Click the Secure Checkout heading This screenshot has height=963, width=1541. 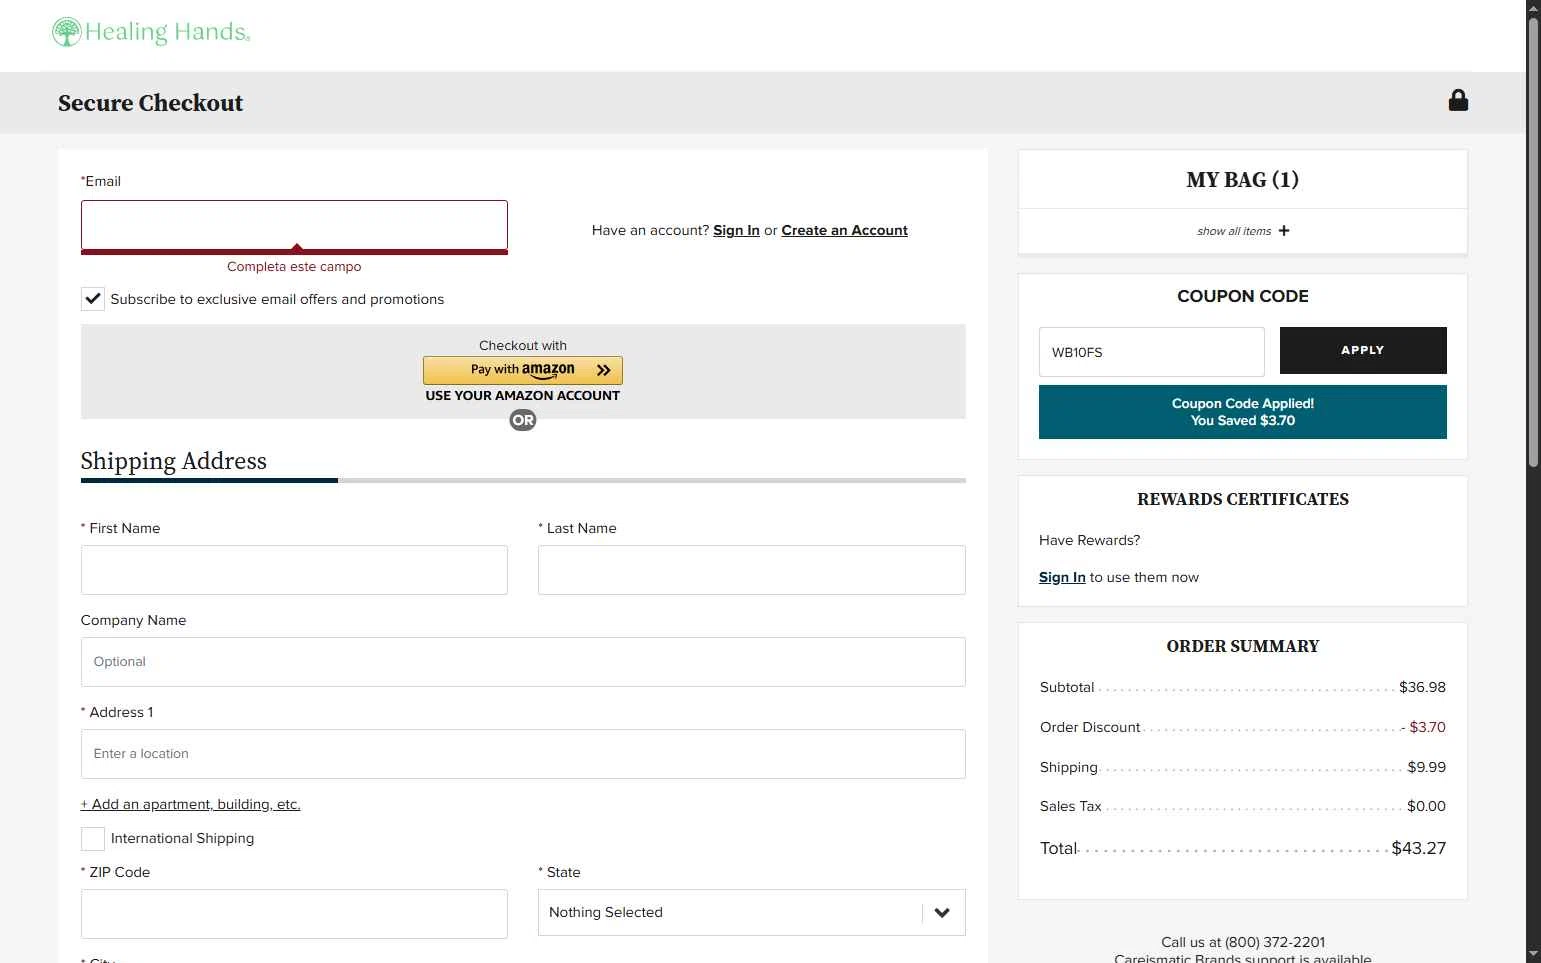(151, 103)
